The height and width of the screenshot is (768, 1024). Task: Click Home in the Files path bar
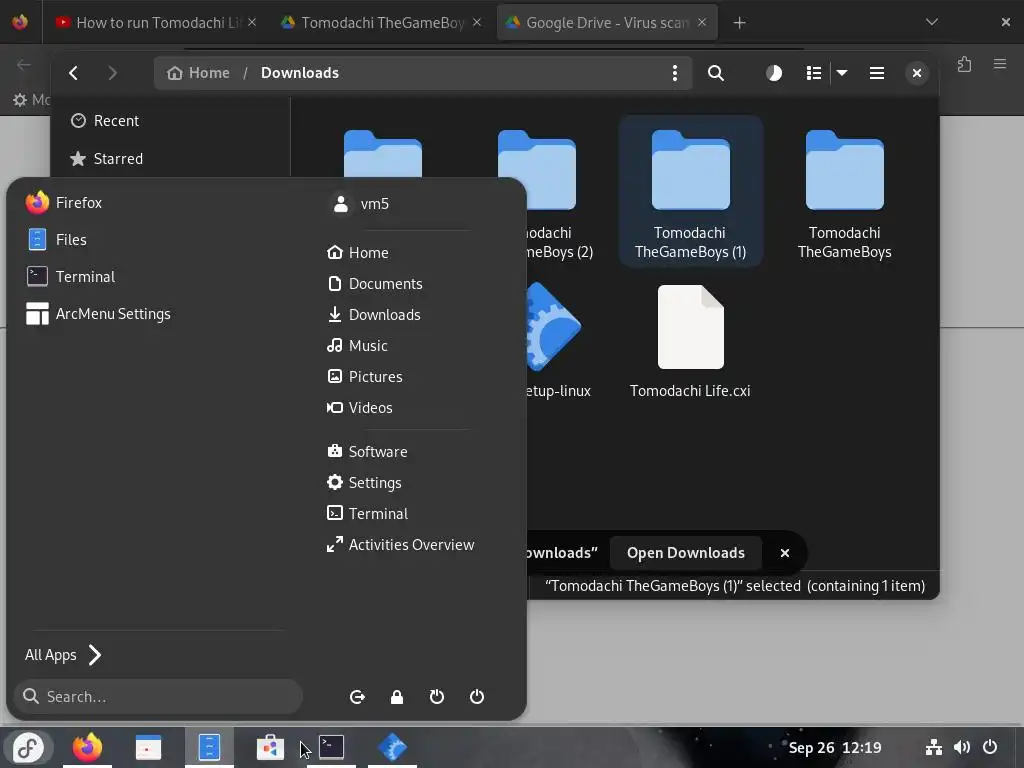tap(199, 73)
